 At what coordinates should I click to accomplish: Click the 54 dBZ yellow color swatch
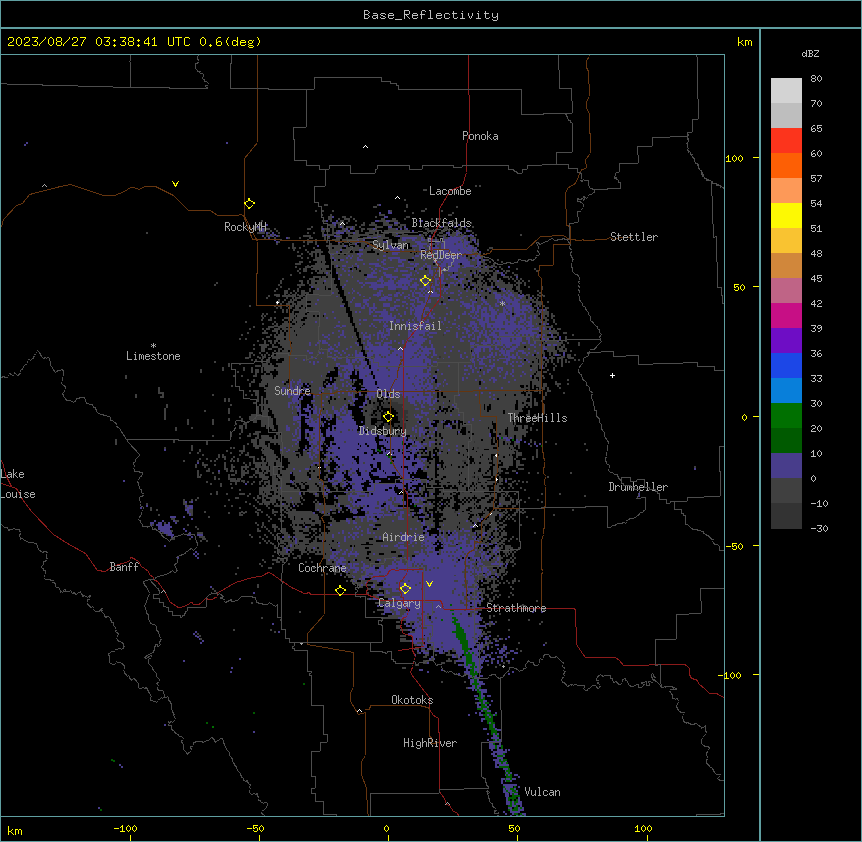pyautogui.click(x=786, y=215)
